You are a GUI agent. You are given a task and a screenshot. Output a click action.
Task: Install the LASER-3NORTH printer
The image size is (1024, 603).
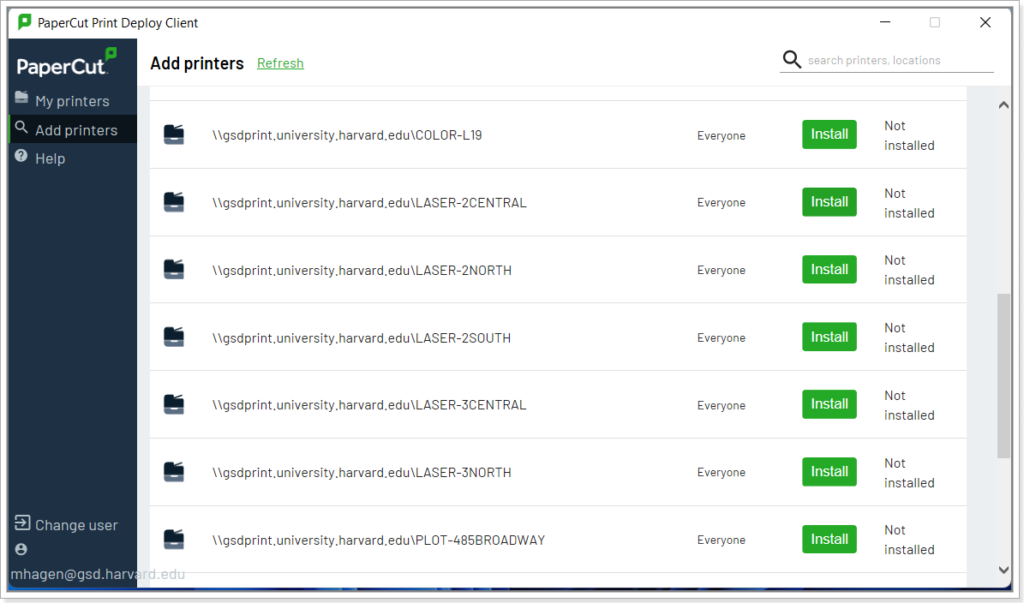point(829,472)
